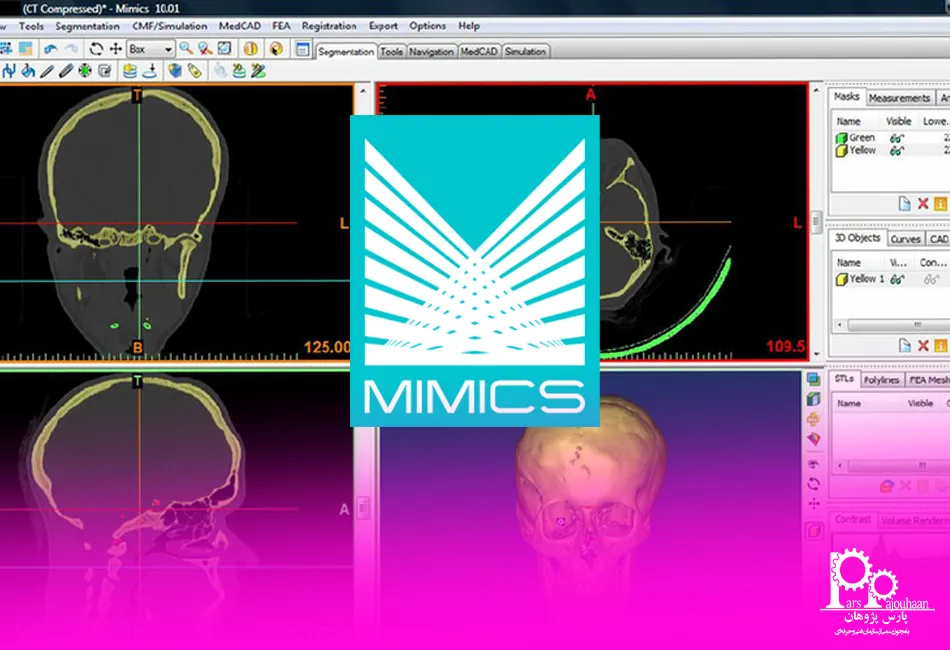Switch to the Measurements tab
950x650 pixels.
coord(899,98)
